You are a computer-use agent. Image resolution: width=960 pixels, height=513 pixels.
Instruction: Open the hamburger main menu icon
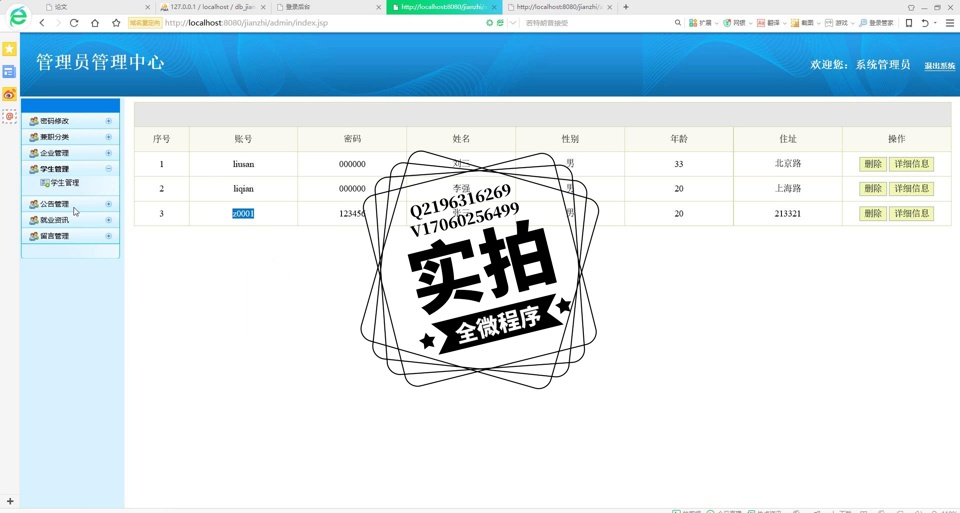click(950, 23)
